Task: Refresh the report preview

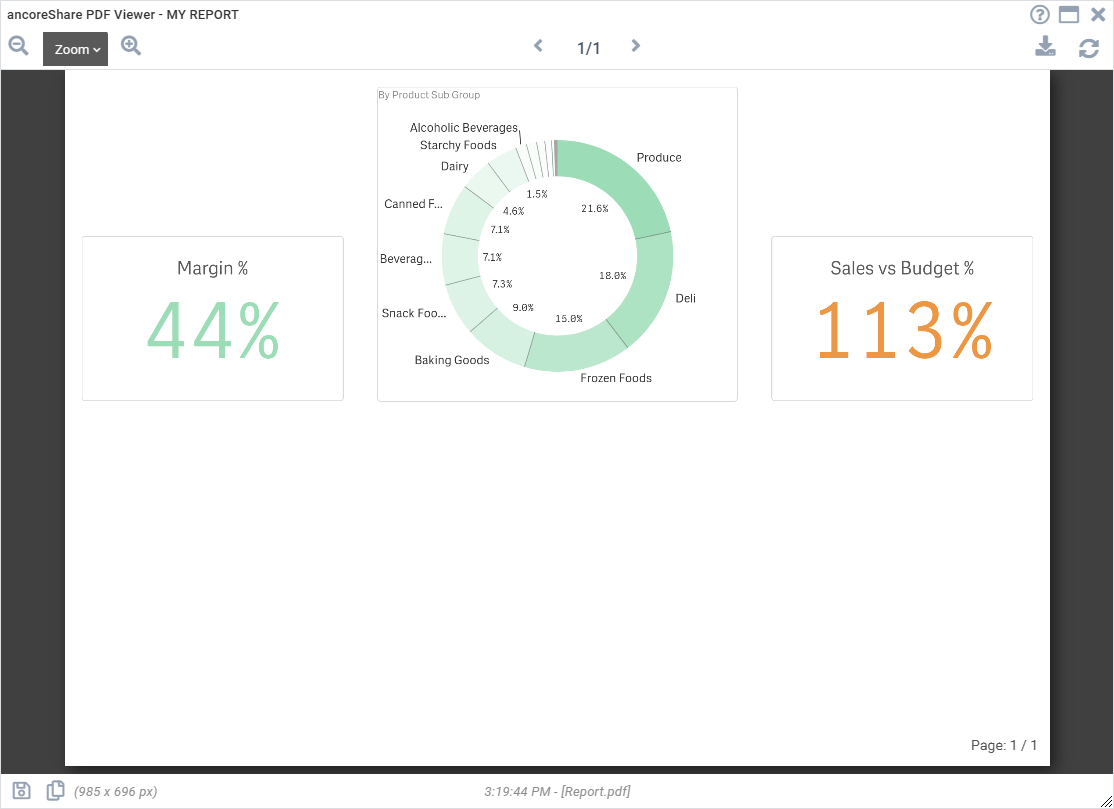Action: pos(1088,48)
